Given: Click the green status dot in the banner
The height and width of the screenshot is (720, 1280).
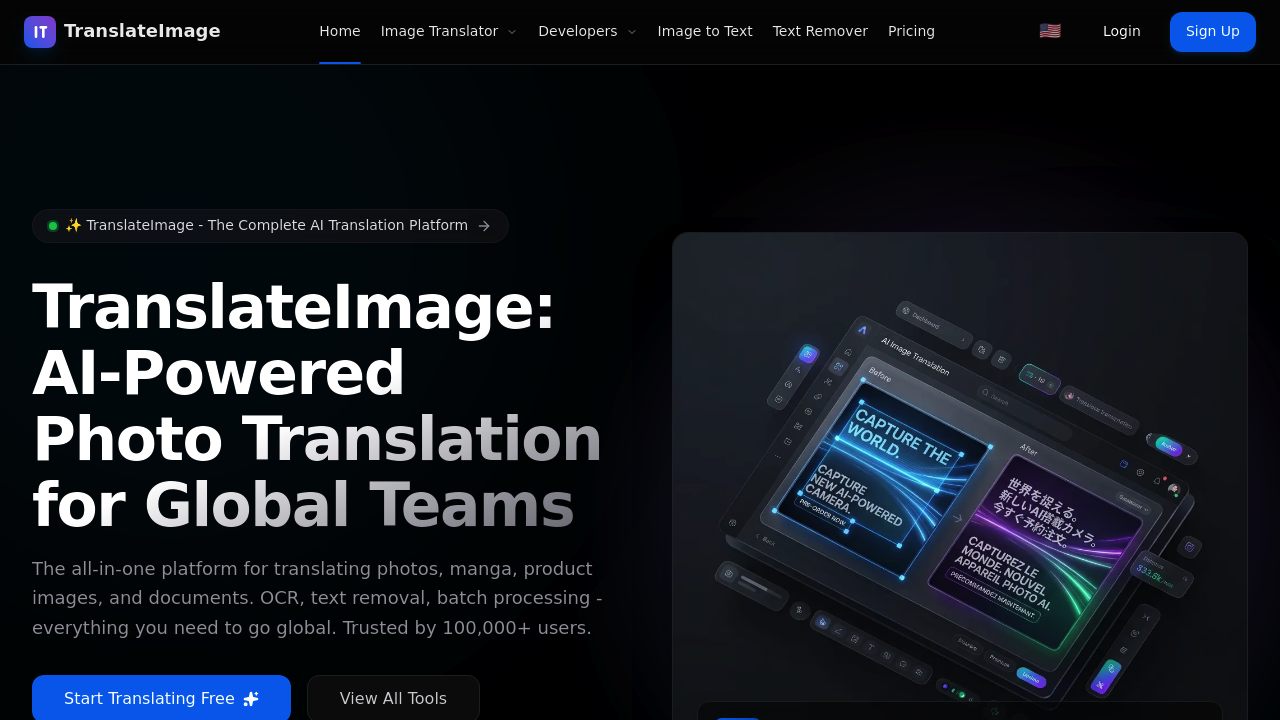Looking at the screenshot, I should pos(53,225).
